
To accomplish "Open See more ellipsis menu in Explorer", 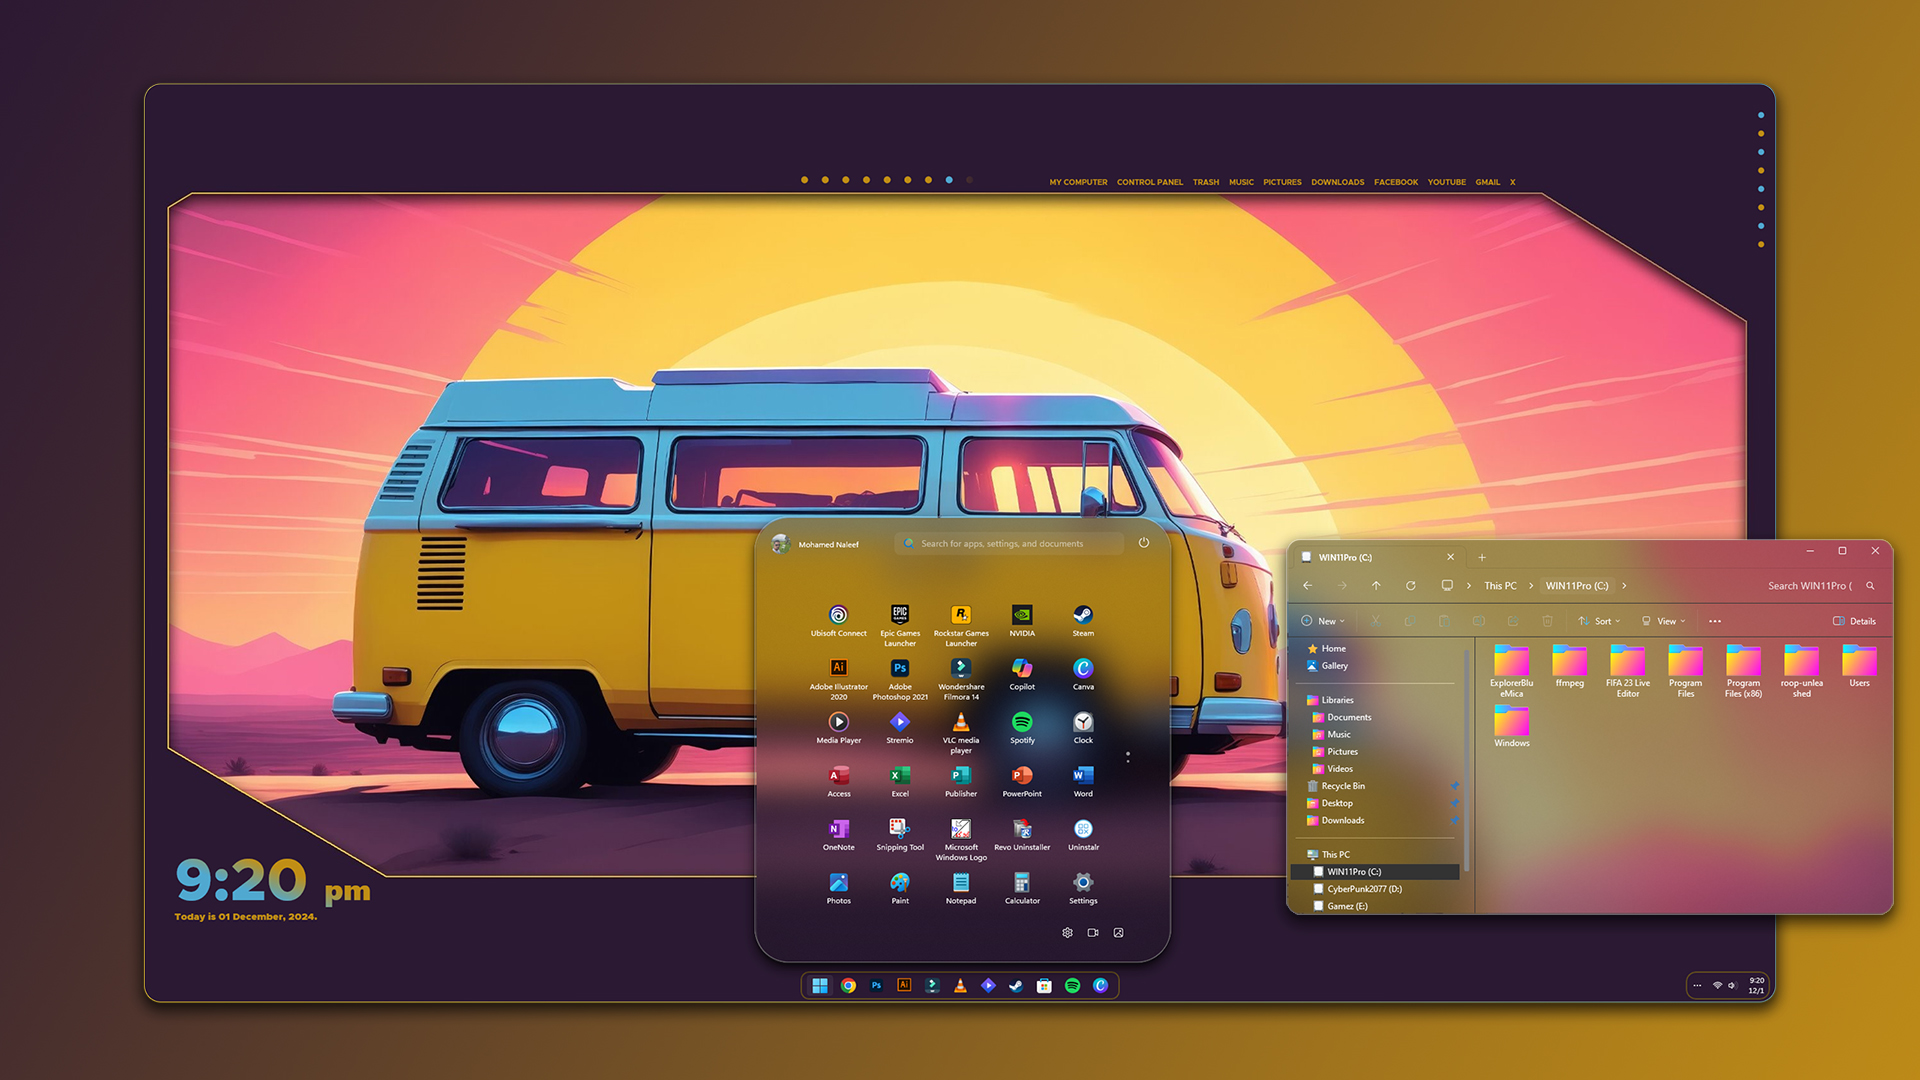I will [1715, 621].
